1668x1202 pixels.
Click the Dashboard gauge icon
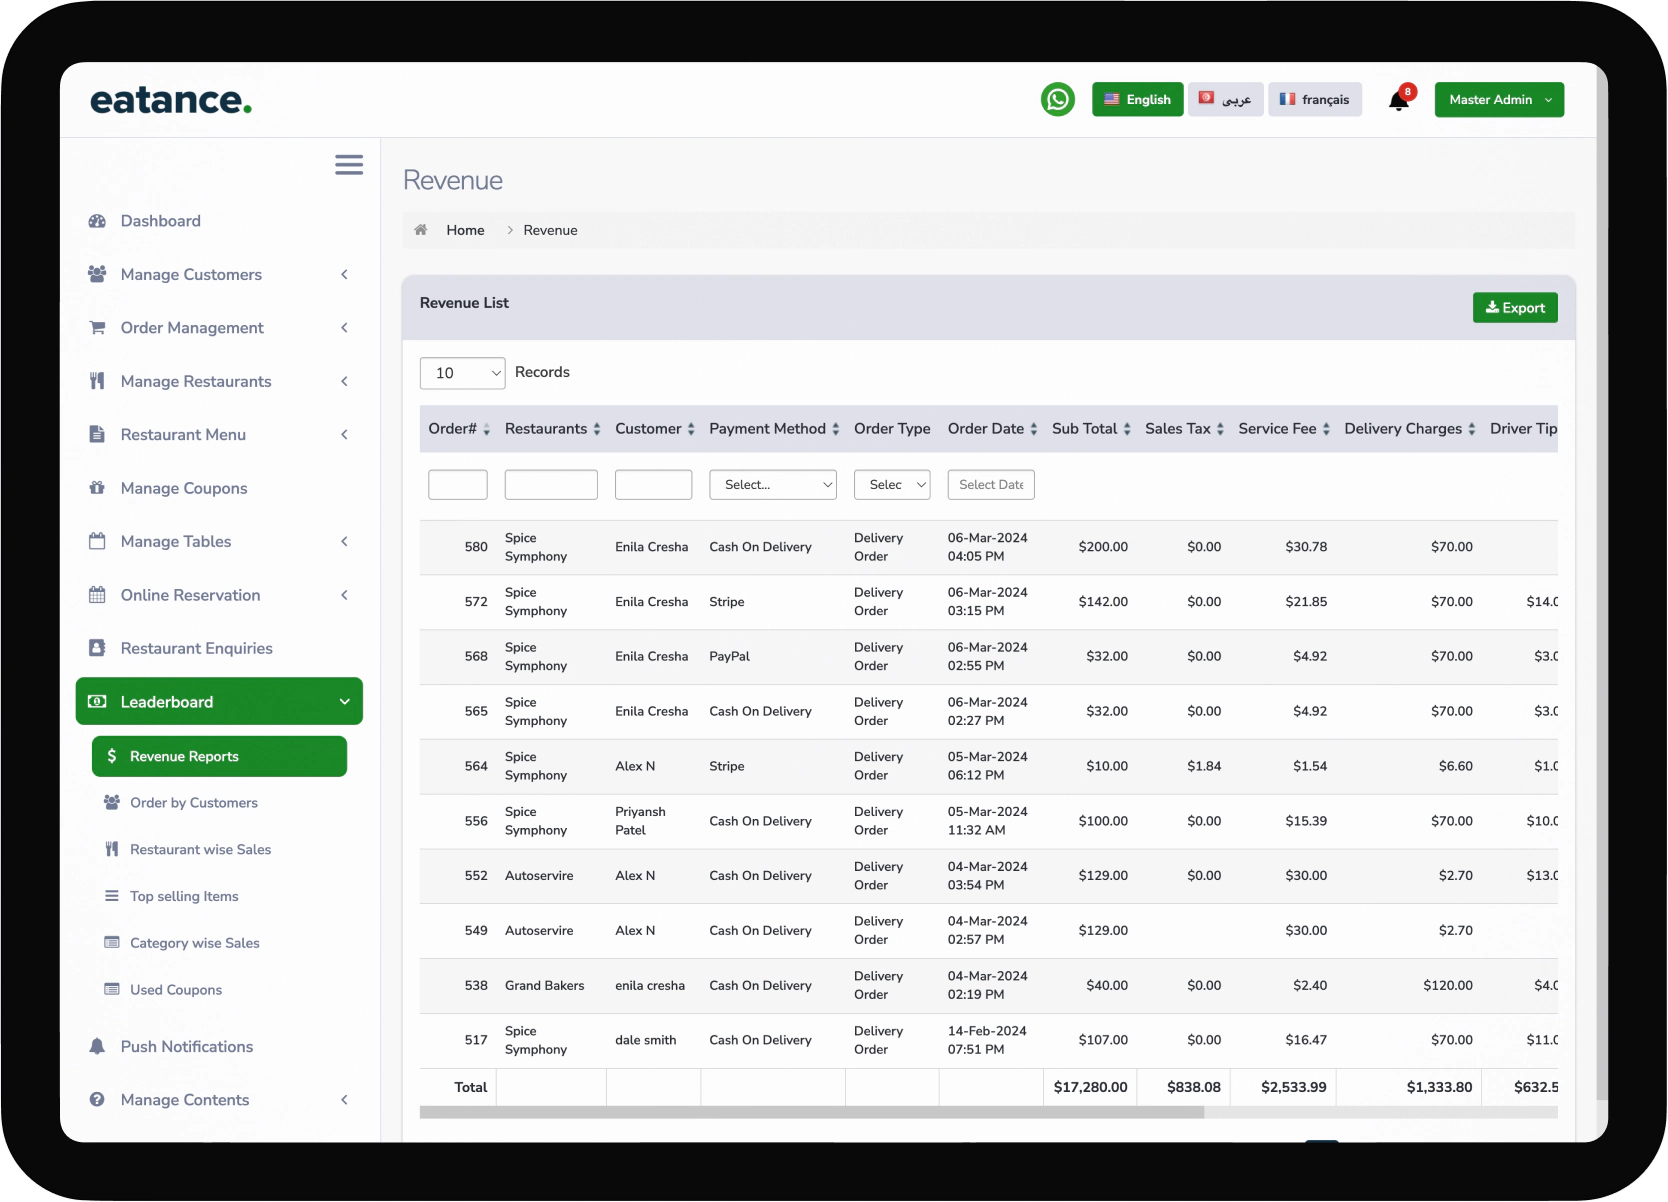click(x=97, y=221)
